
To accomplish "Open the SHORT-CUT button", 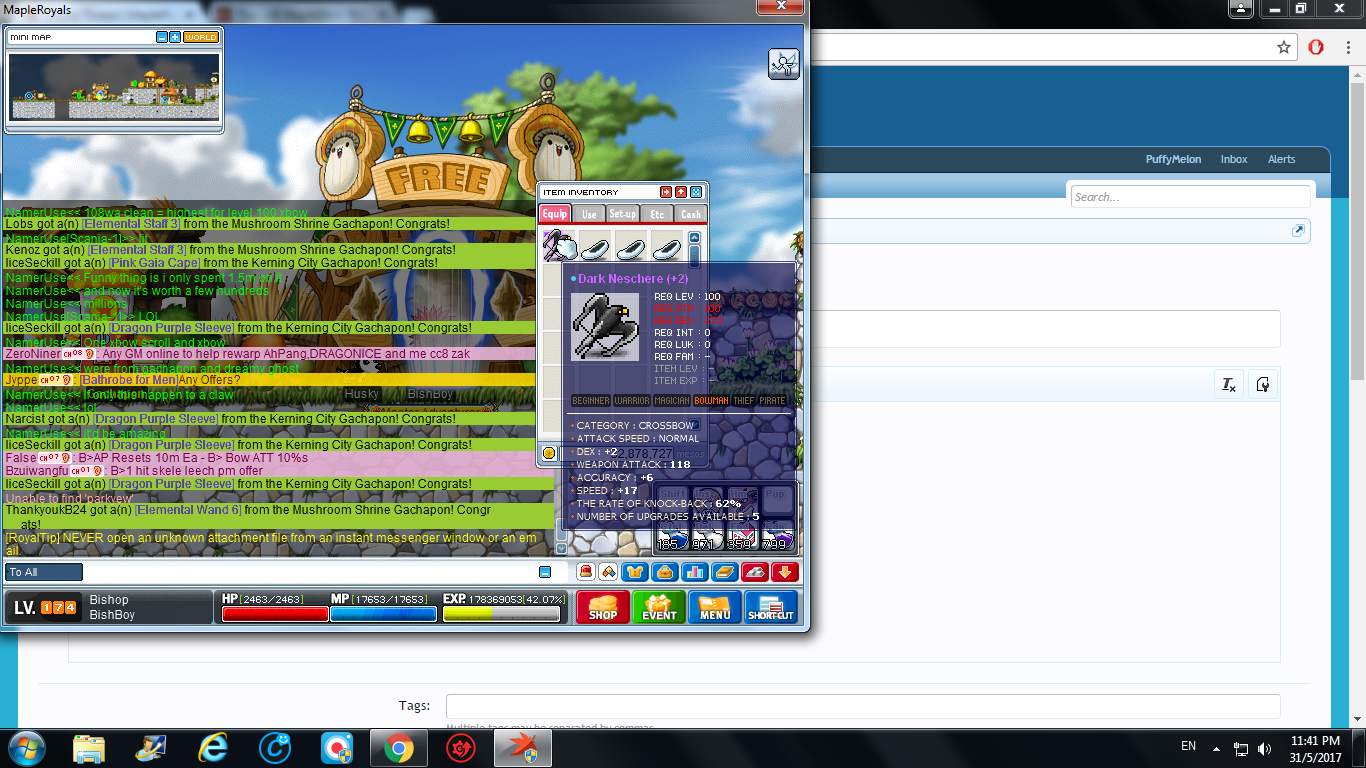I will pos(771,607).
